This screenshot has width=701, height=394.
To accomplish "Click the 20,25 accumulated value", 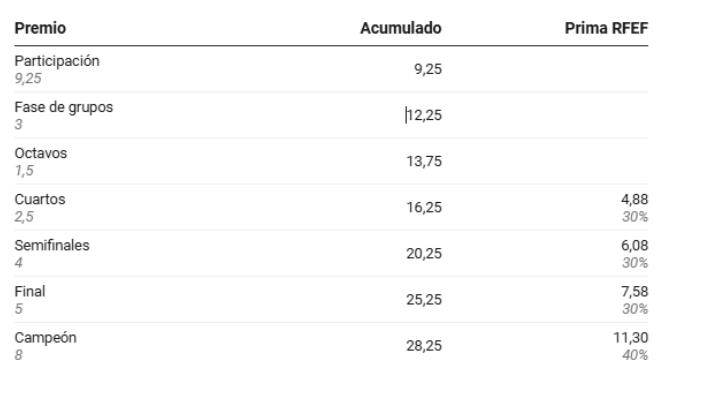I will pyautogui.click(x=424, y=254).
